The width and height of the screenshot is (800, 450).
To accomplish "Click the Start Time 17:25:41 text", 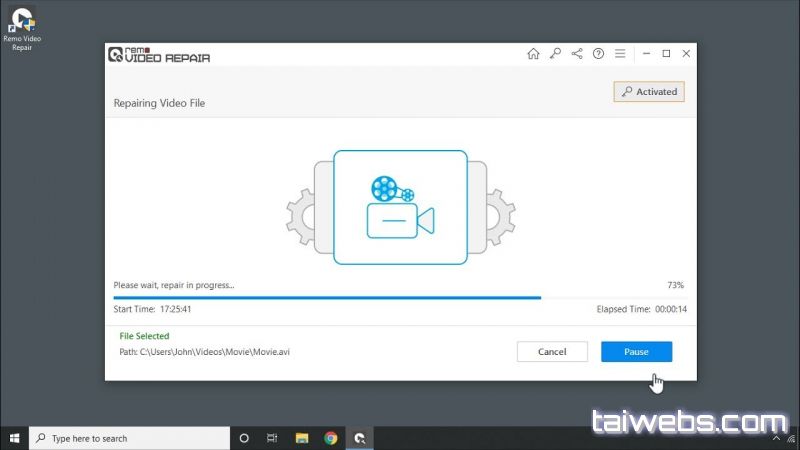I will tap(153, 309).
